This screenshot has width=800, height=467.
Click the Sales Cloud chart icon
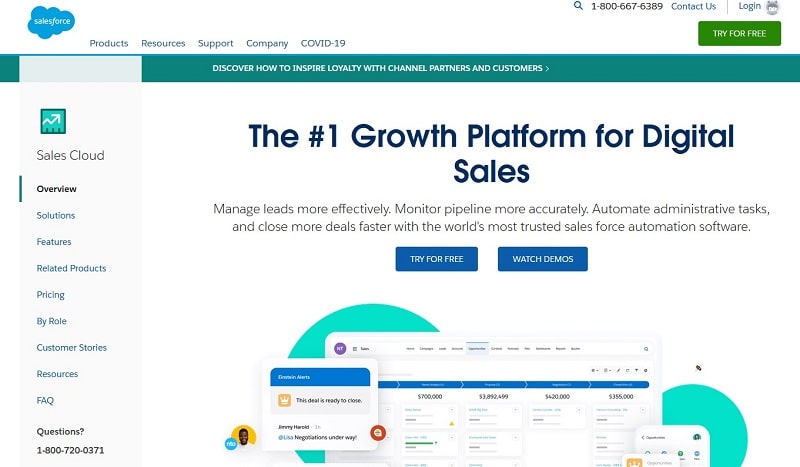coord(53,121)
